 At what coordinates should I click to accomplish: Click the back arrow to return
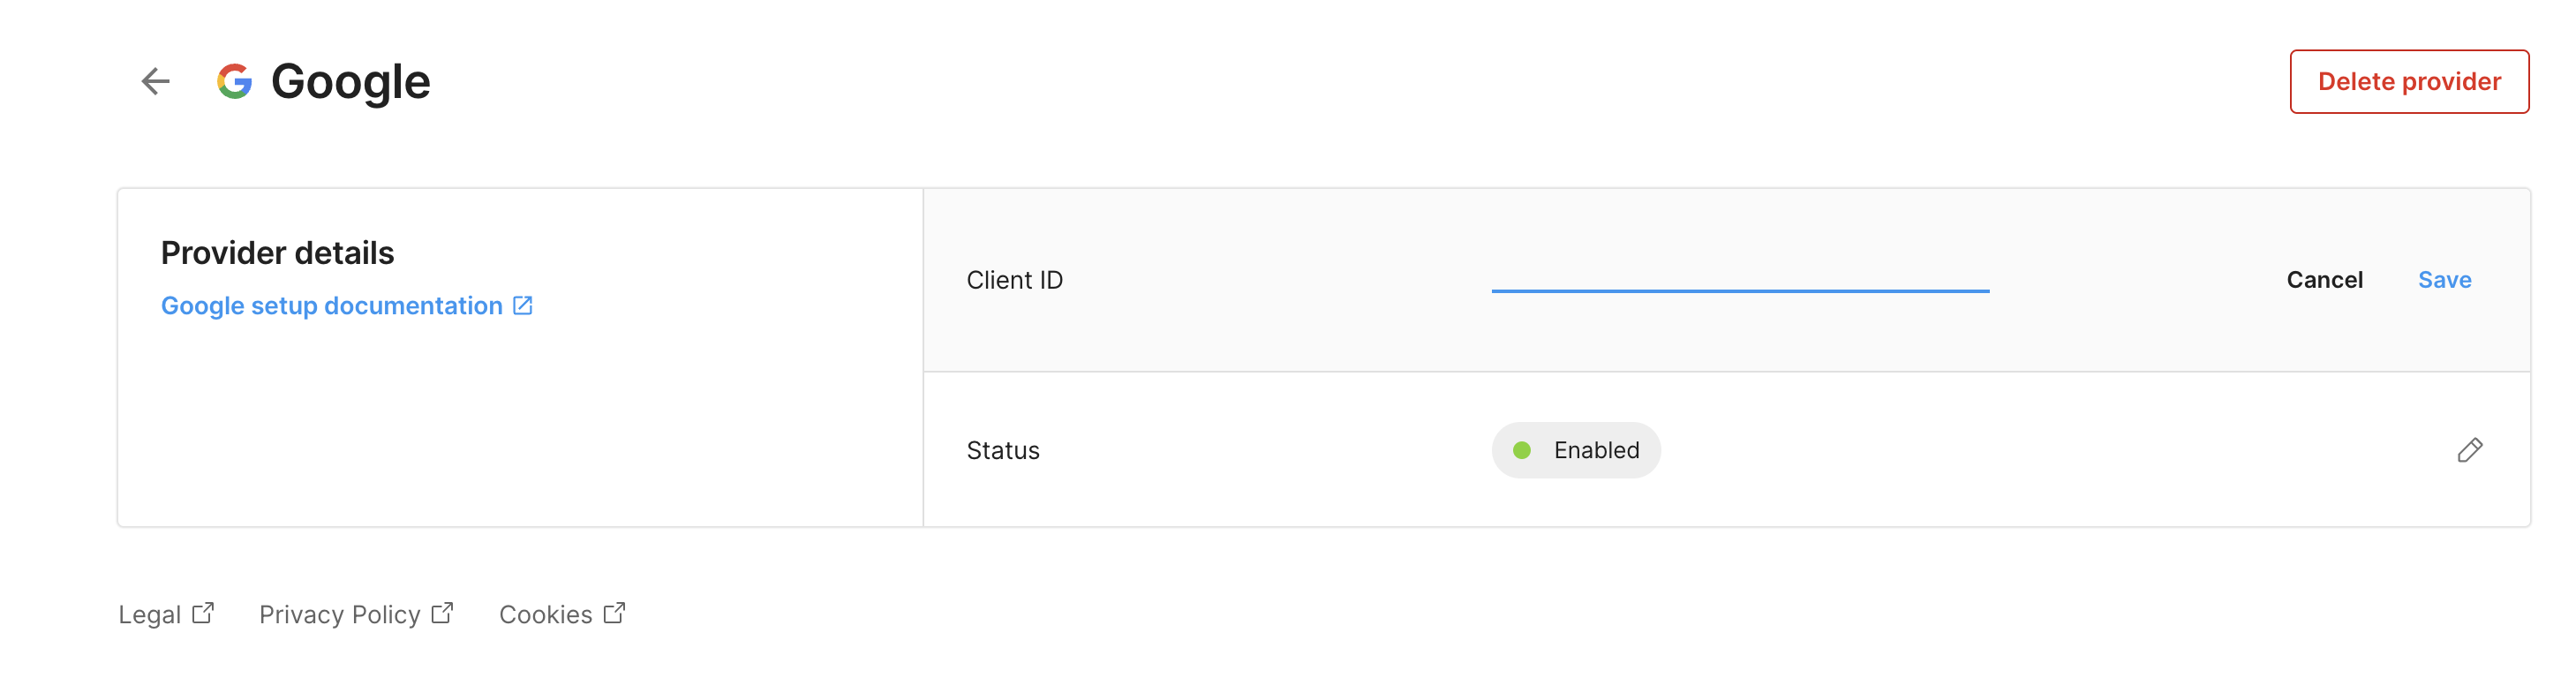click(x=155, y=81)
